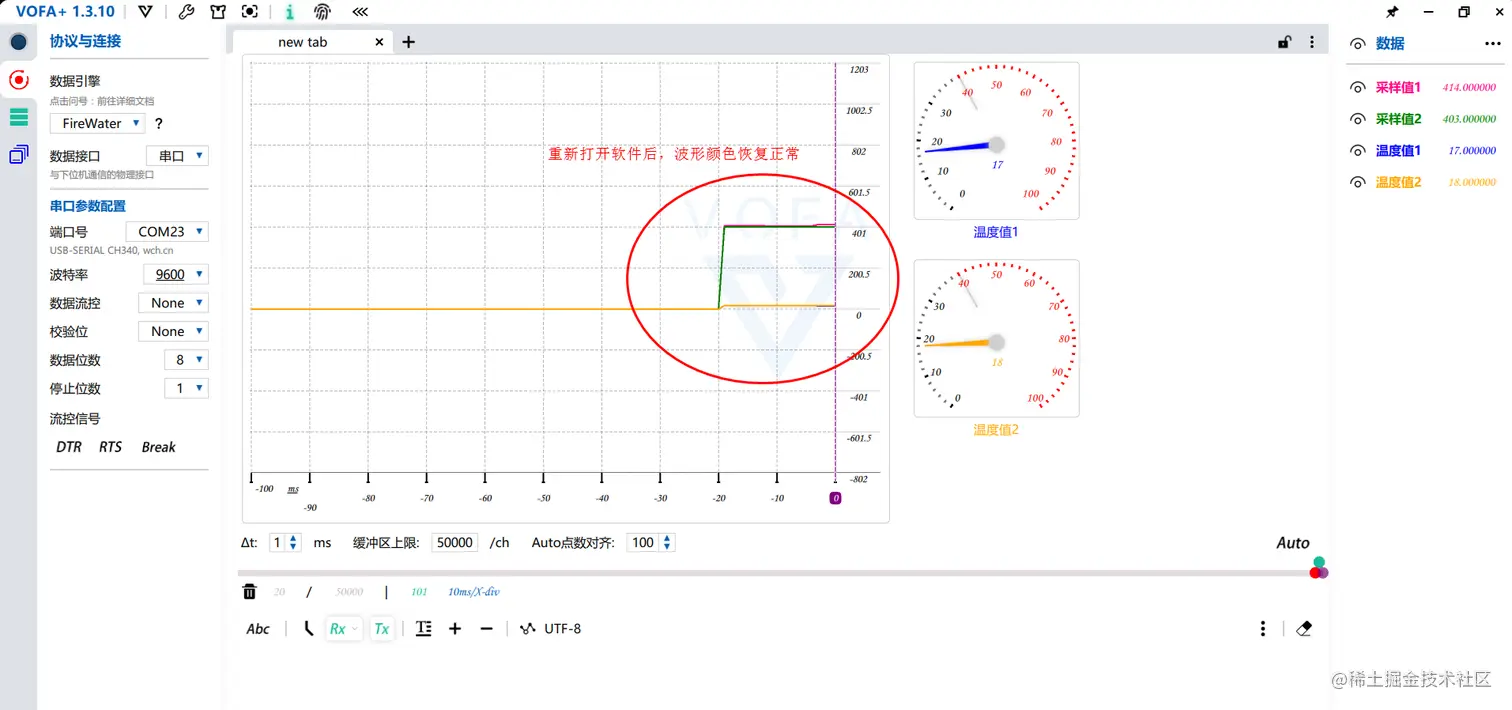1512x710 pixels.
Task: Open the FireWater data engine dropdown
Action: (96, 123)
